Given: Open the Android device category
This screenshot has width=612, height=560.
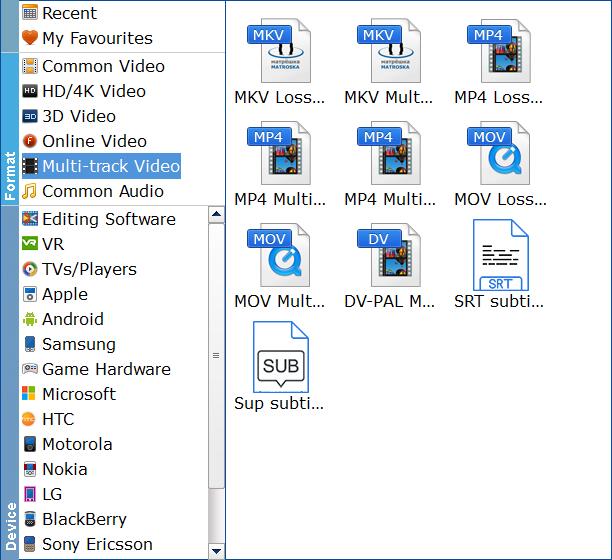Looking at the screenshot, I should (63, 319).
